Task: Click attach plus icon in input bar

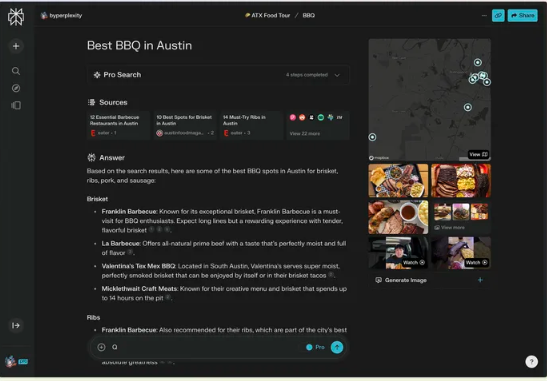Action: tap(101, 347)
